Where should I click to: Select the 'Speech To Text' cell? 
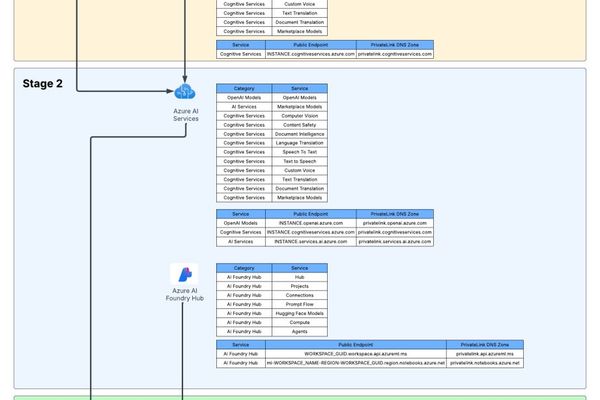tap(300, 152)
